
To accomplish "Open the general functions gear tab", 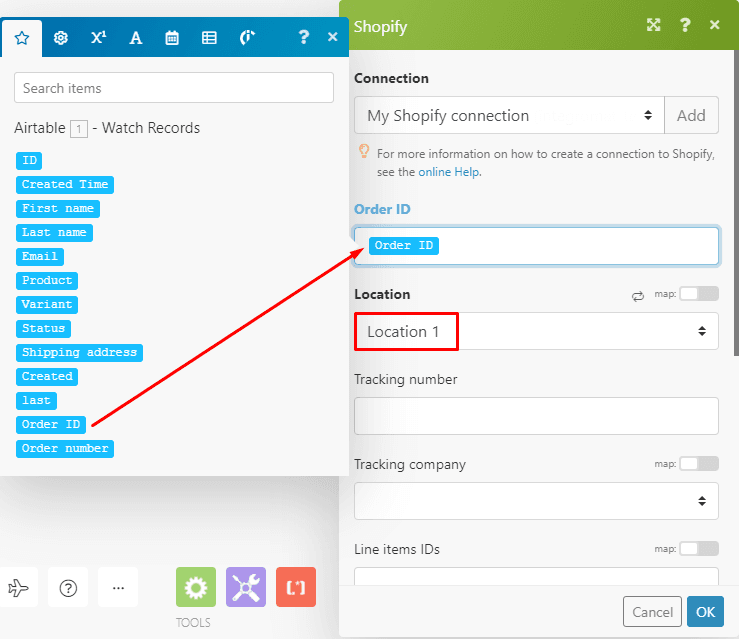I will point(61,38).
